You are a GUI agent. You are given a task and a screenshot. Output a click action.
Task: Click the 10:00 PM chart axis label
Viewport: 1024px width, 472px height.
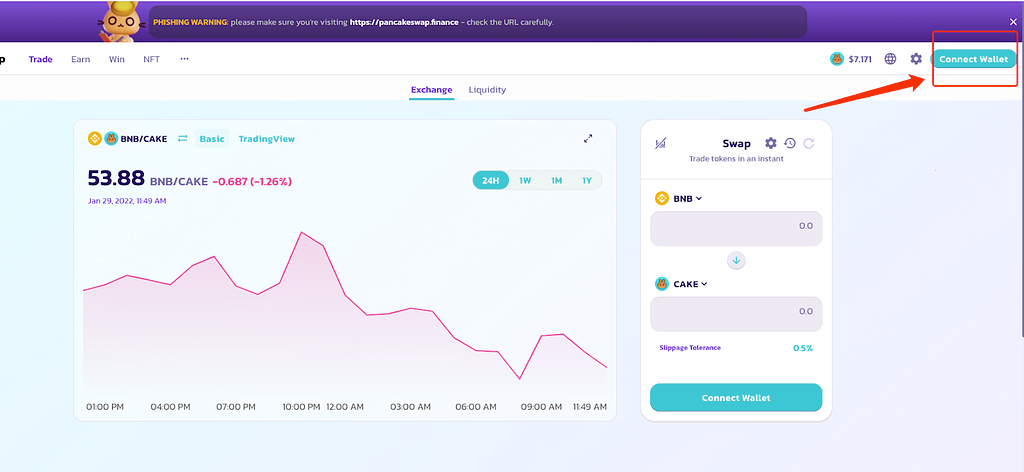[x=301, y=407]
